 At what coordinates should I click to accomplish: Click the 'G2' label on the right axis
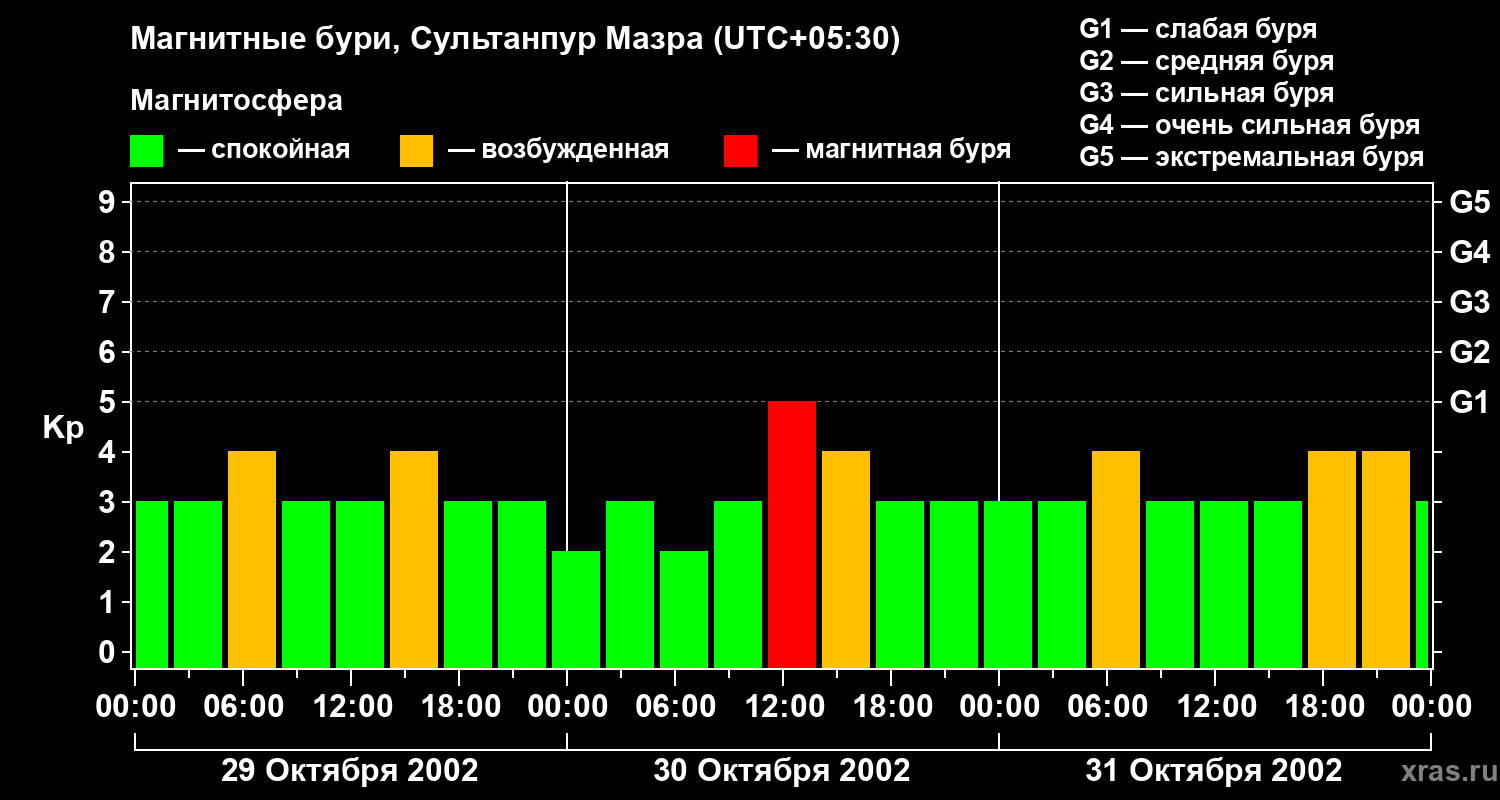(x=1470, y=352)
